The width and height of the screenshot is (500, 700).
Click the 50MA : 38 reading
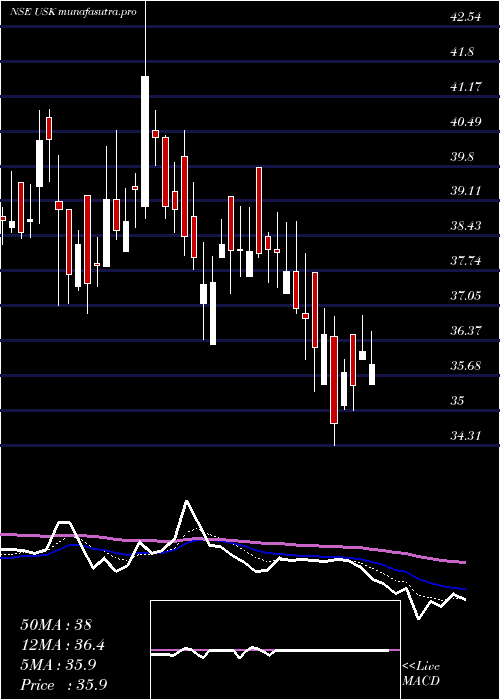click(x=56, y=625)
